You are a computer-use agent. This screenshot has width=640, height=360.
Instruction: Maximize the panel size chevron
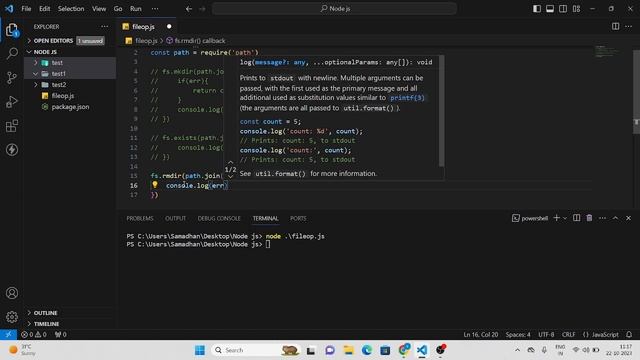[x=616, y=218]
